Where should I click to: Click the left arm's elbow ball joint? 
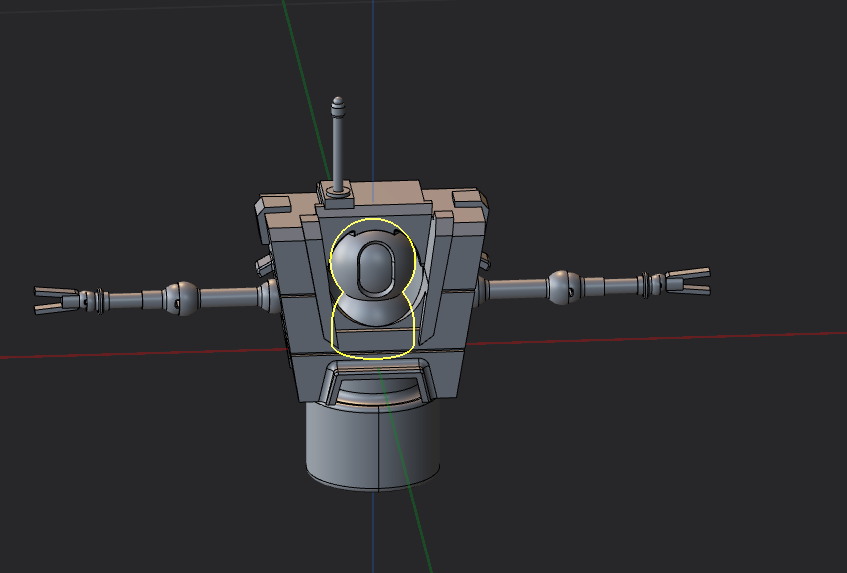click(x=183, y=298)
